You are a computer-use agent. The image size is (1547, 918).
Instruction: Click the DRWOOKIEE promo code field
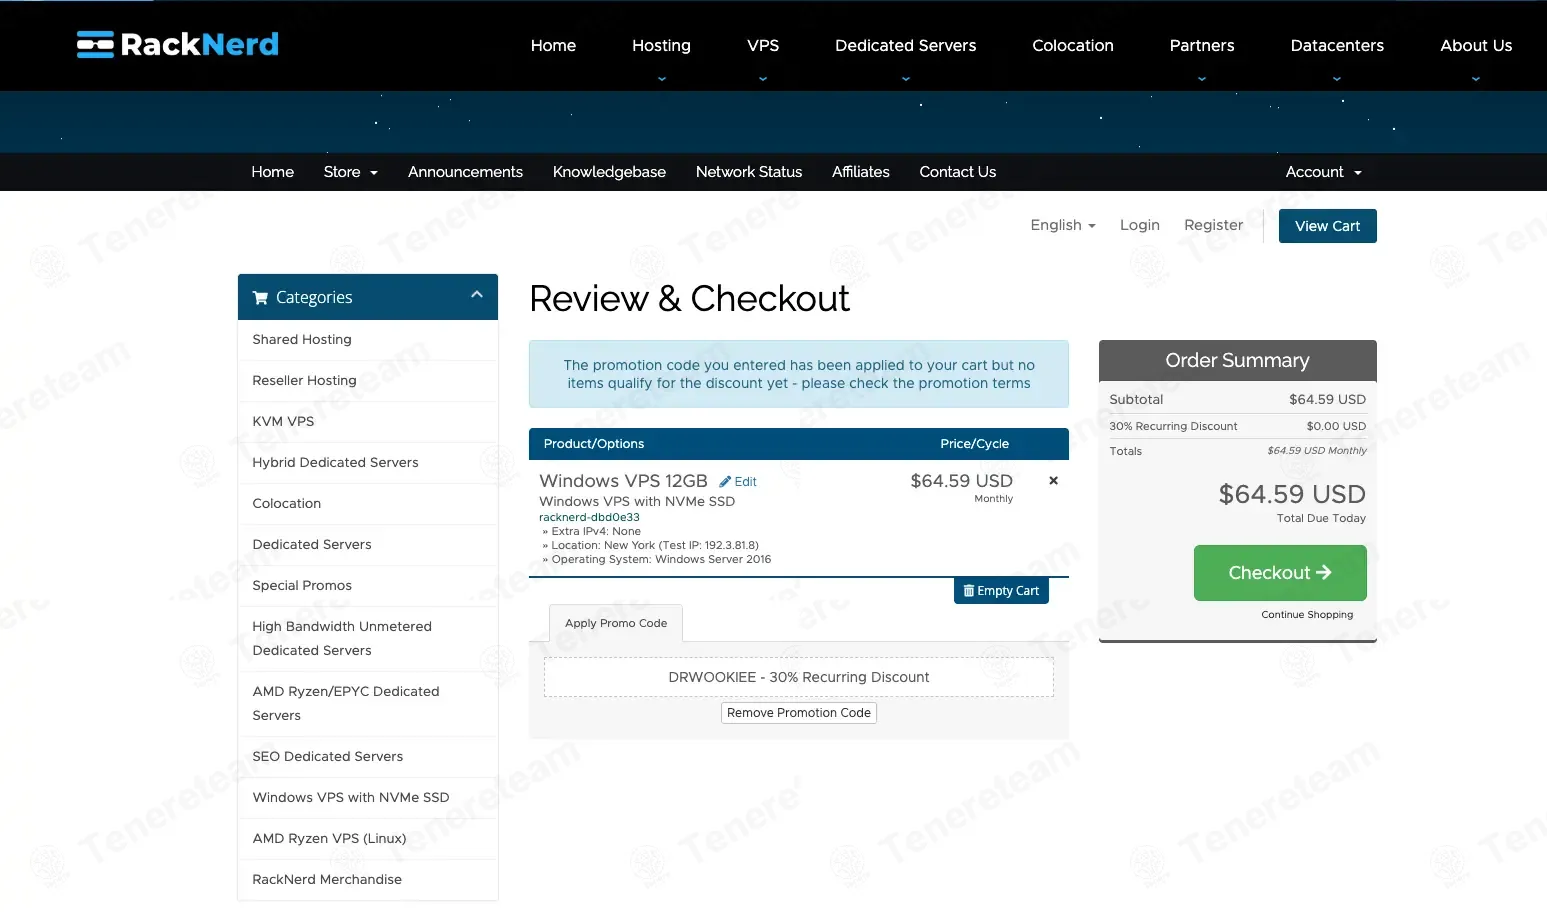[799, 677]
